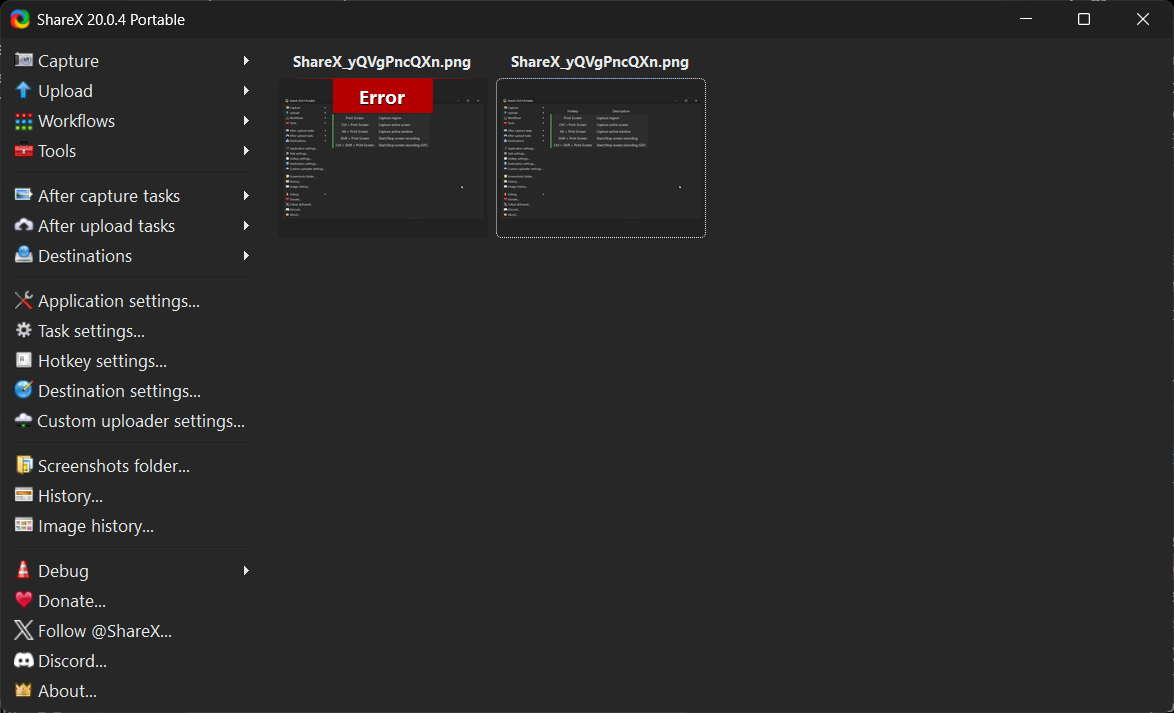This screenshot has height=713, width=1174.
Task: Open Image history
Action: click(x=133, y=525)
